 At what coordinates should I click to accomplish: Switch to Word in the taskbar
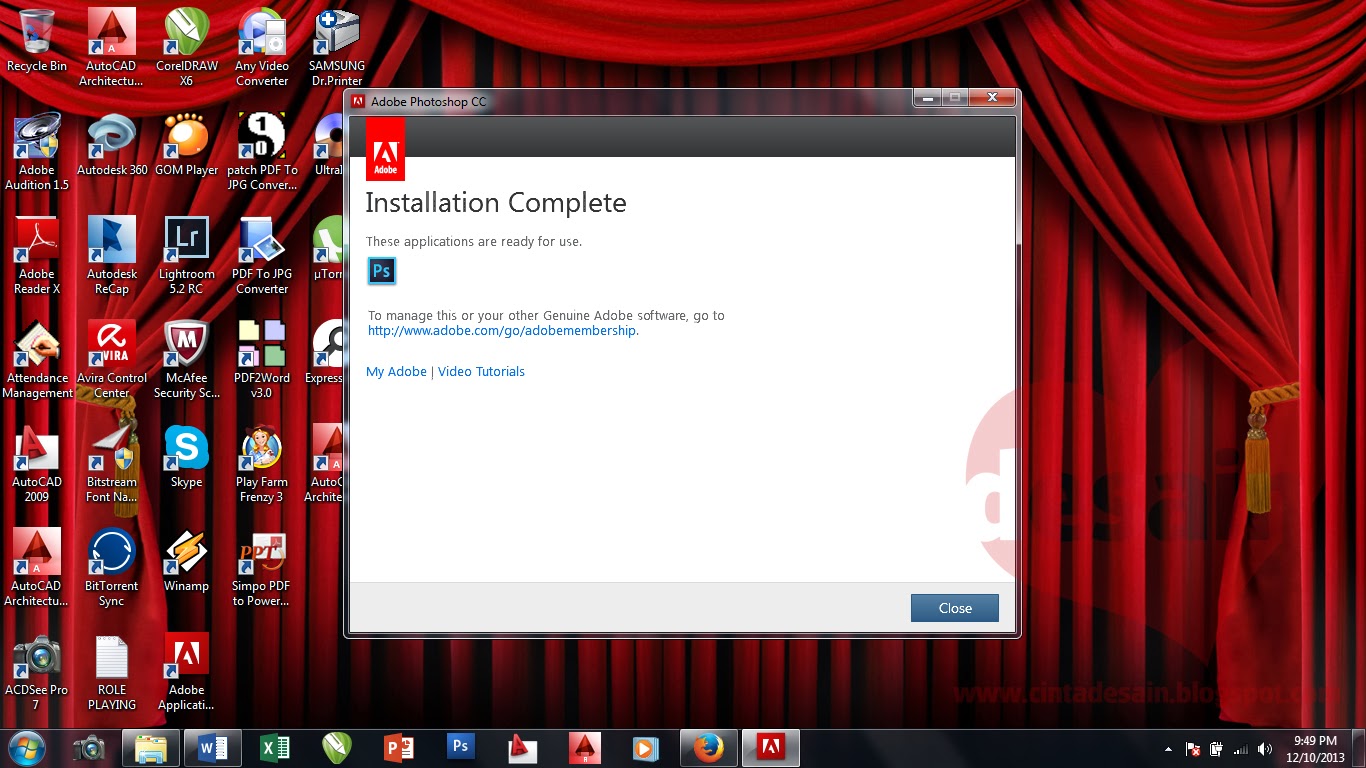point(213,748)
